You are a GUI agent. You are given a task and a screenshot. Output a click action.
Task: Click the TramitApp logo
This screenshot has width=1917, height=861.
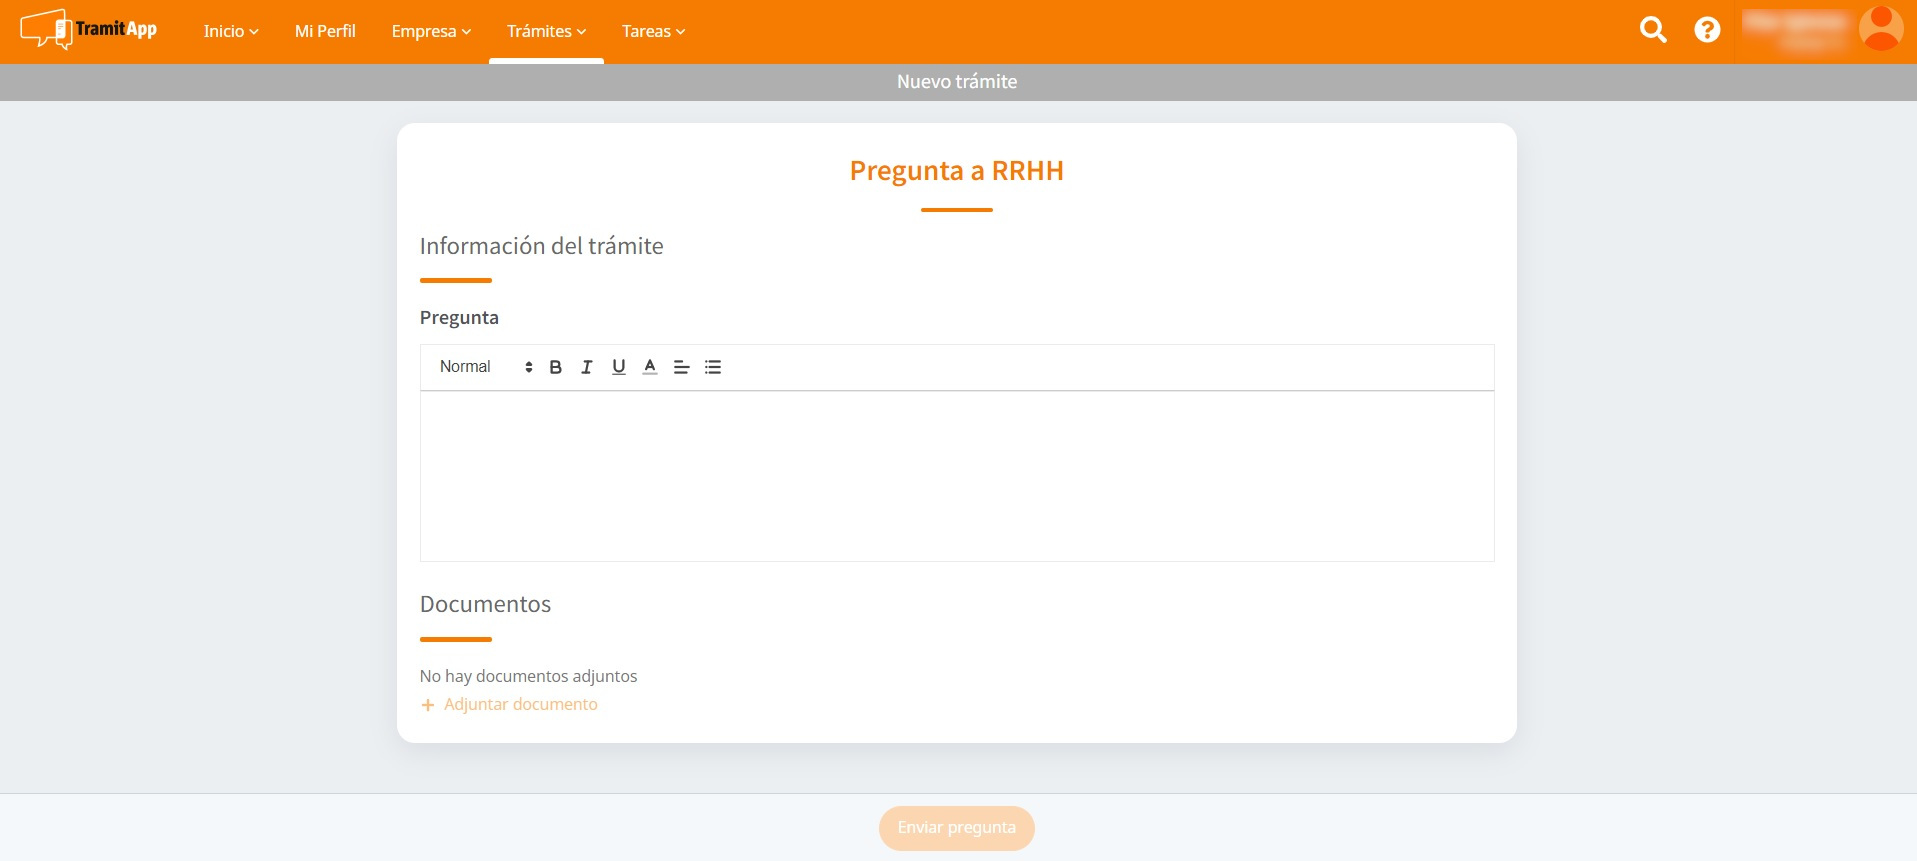pos(89,30)
